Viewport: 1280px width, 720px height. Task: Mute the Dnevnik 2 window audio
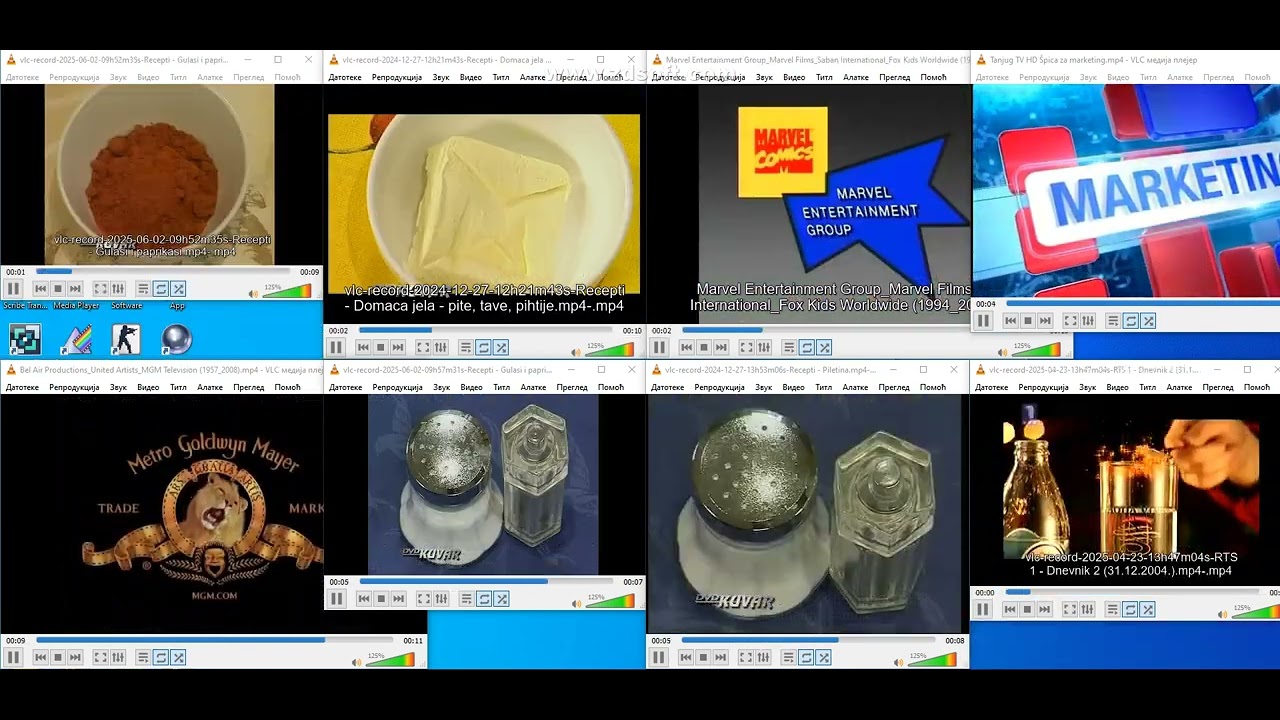click(1223, 613)
